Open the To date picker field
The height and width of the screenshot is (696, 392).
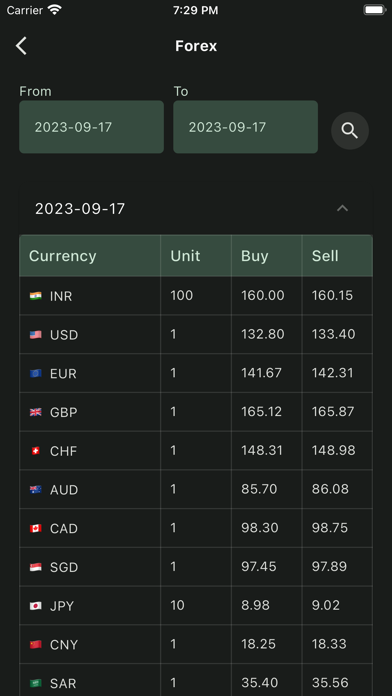pyautogui.click(x=245, y=127)
